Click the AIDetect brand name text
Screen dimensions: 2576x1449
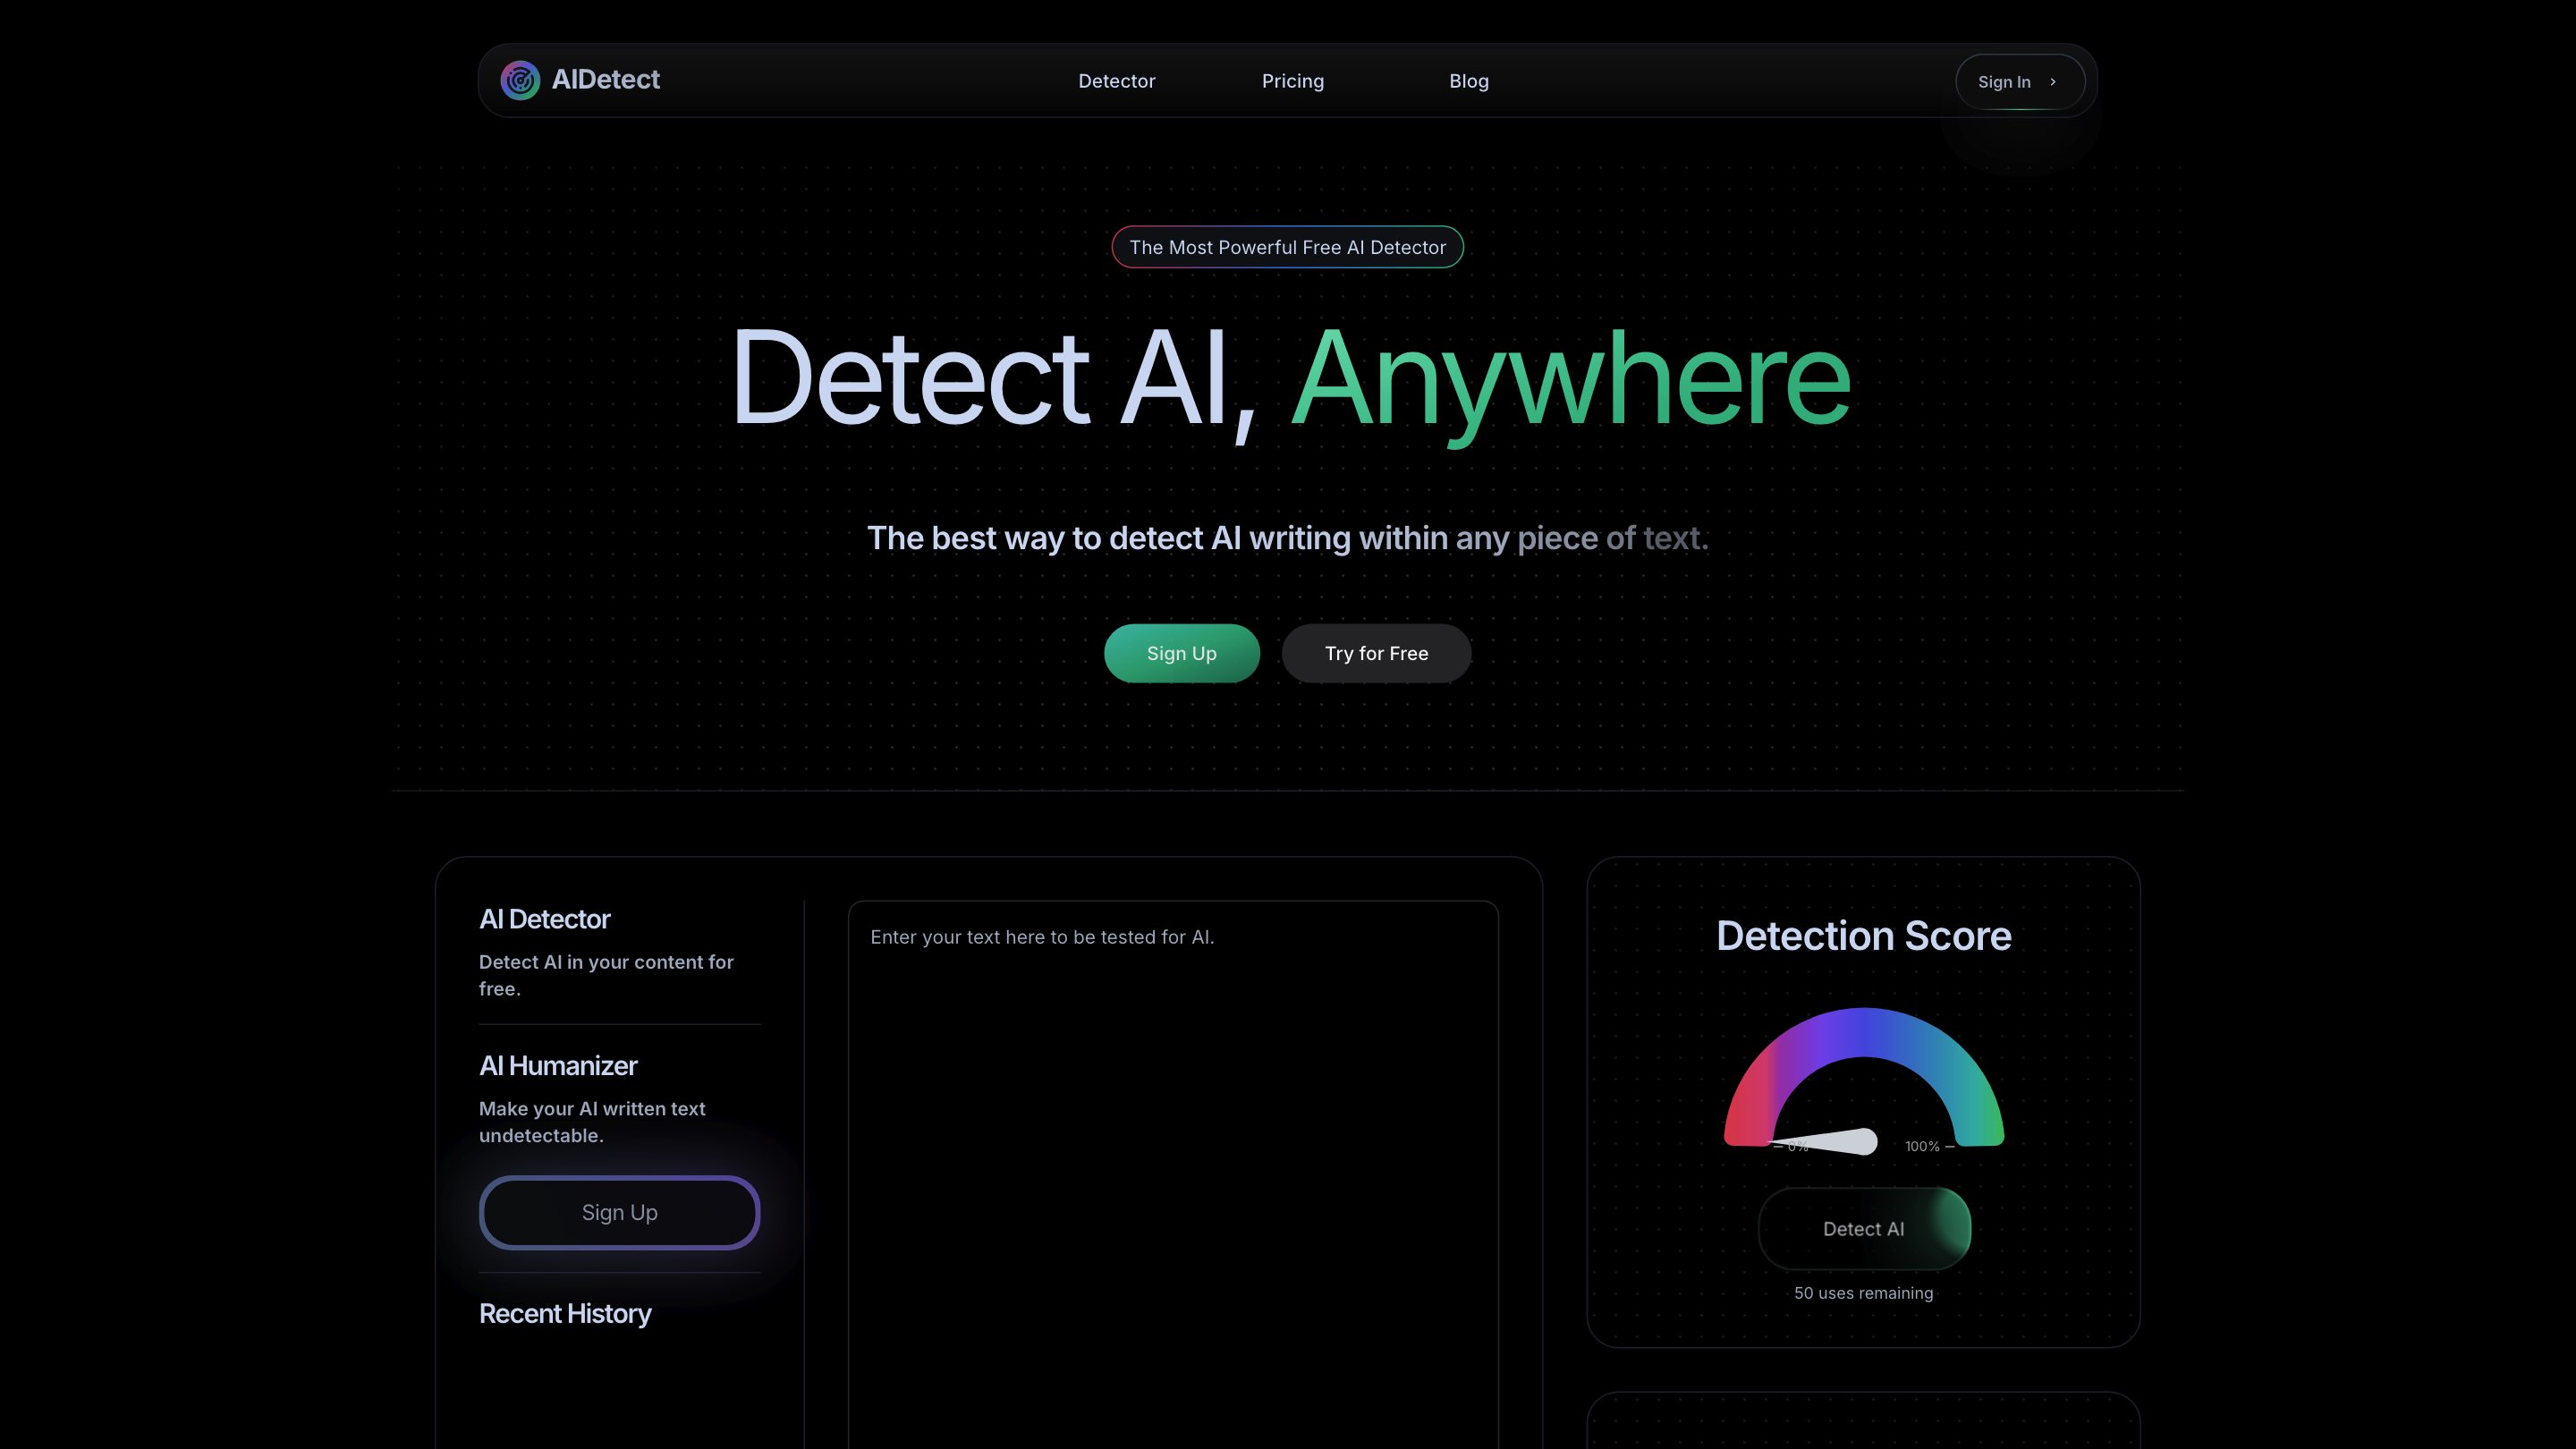point(606,79)
